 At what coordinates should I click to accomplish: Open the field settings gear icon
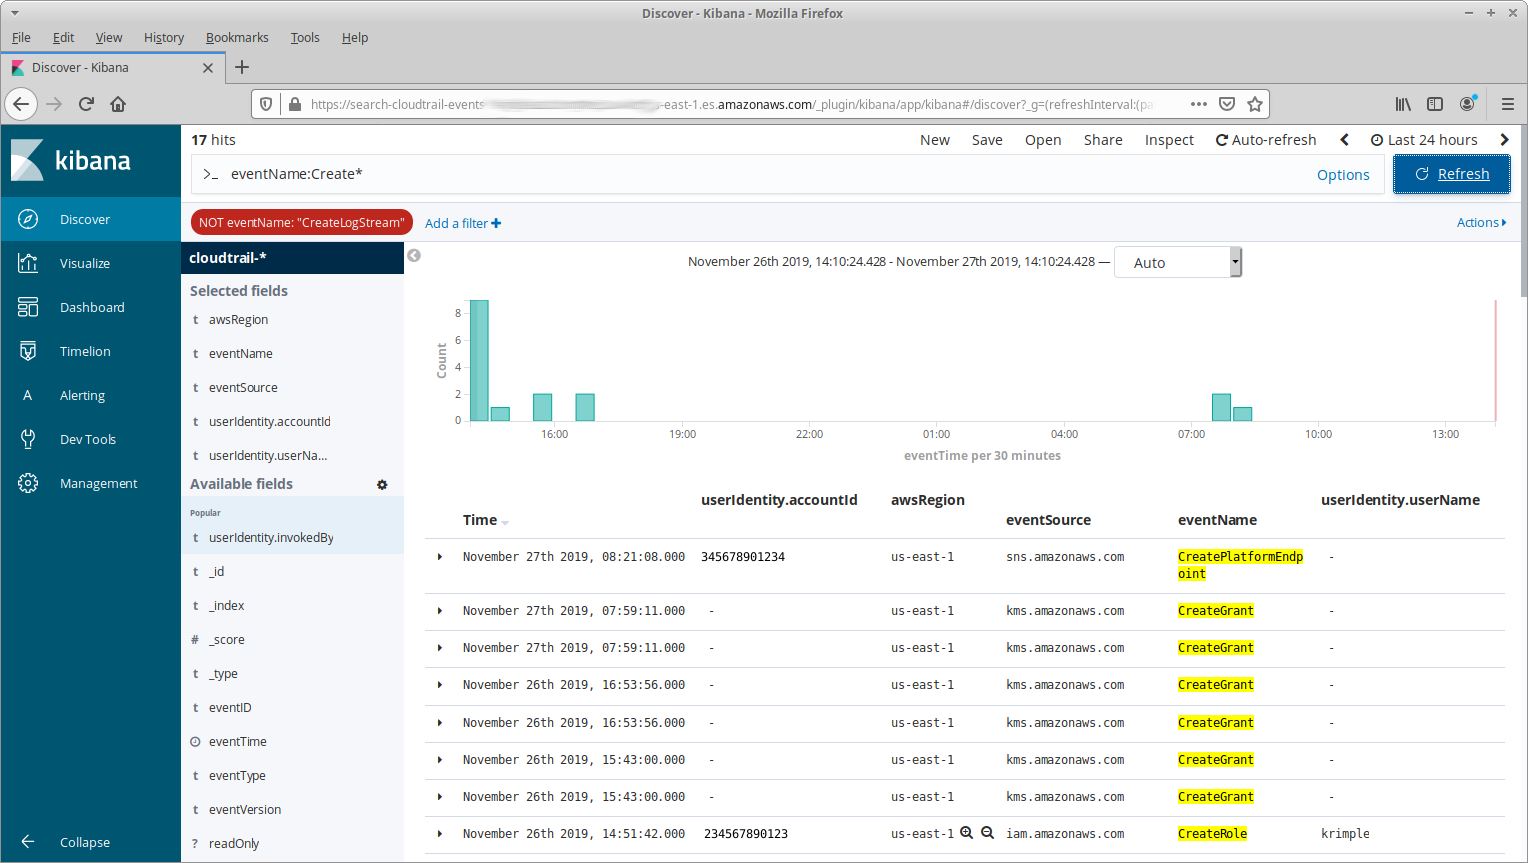pyautogui.click(x=382, y=484)
